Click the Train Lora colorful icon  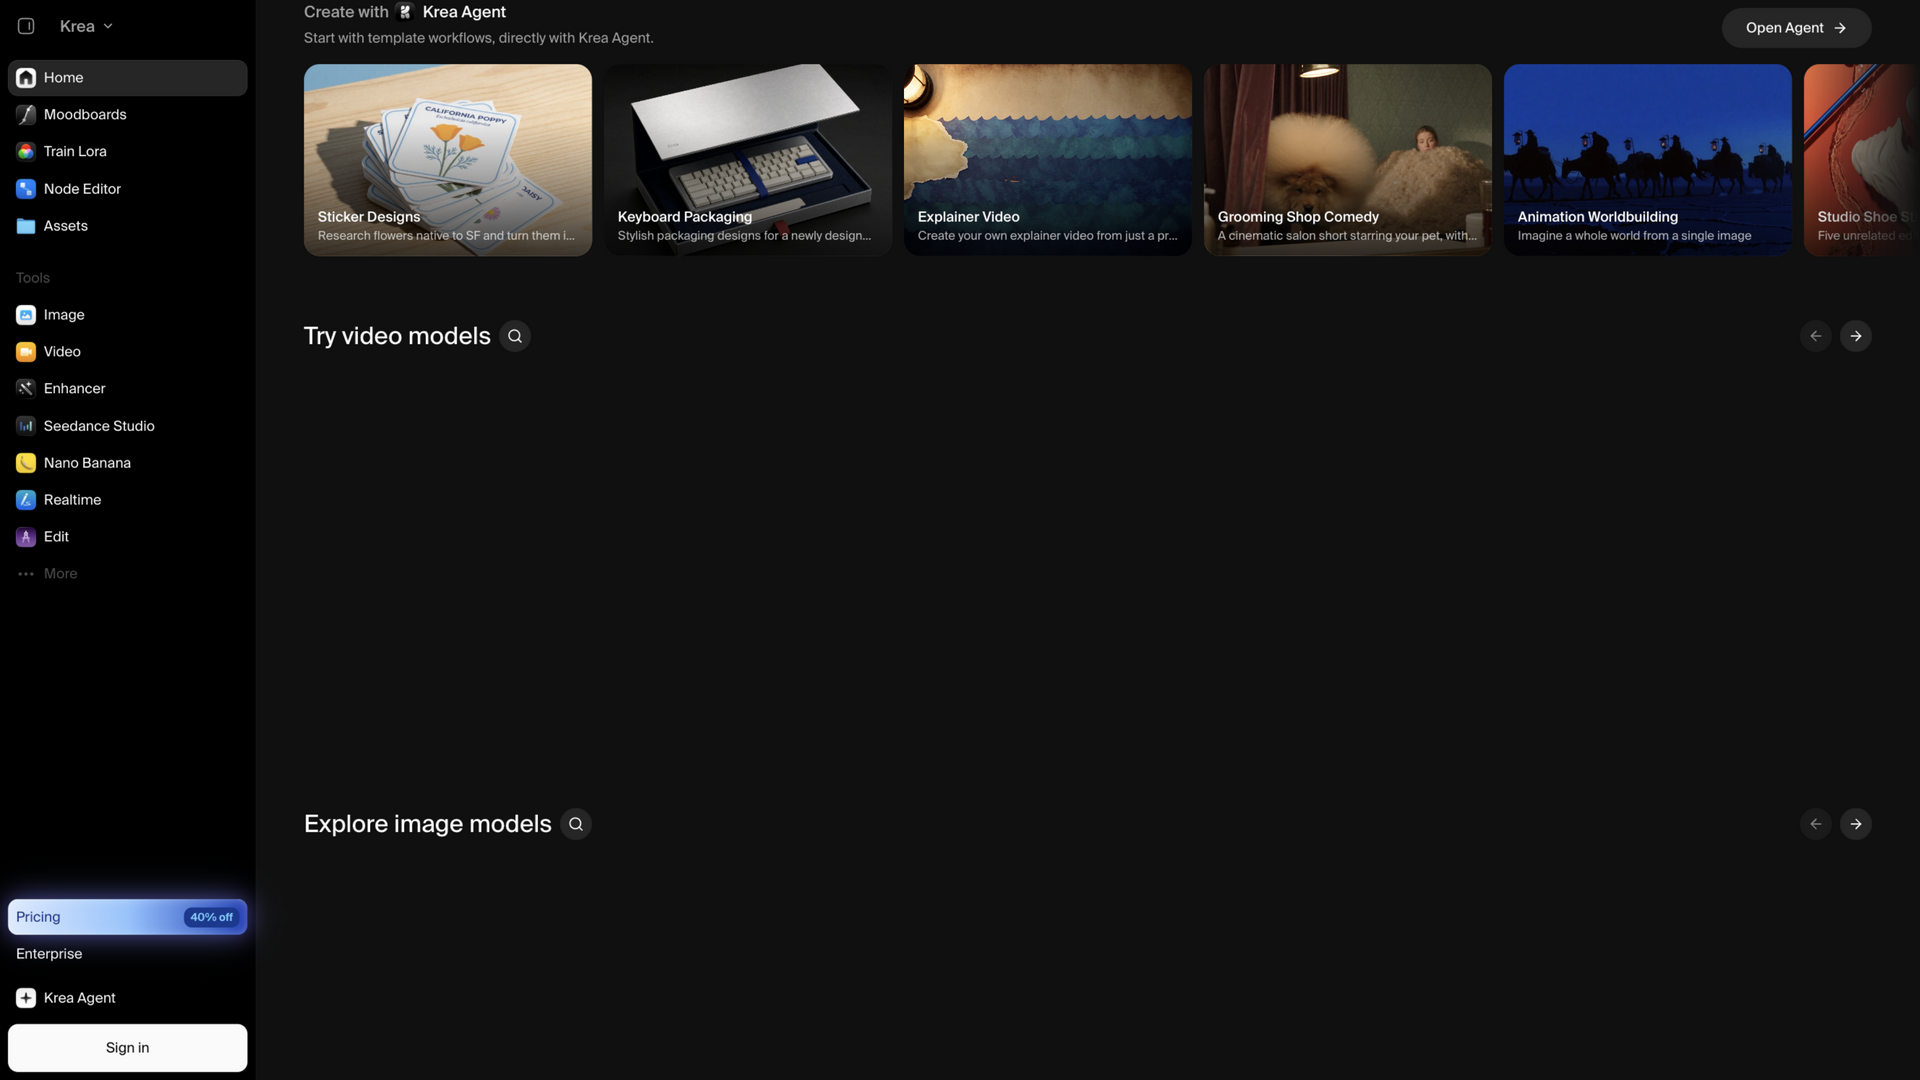[26, 152]
